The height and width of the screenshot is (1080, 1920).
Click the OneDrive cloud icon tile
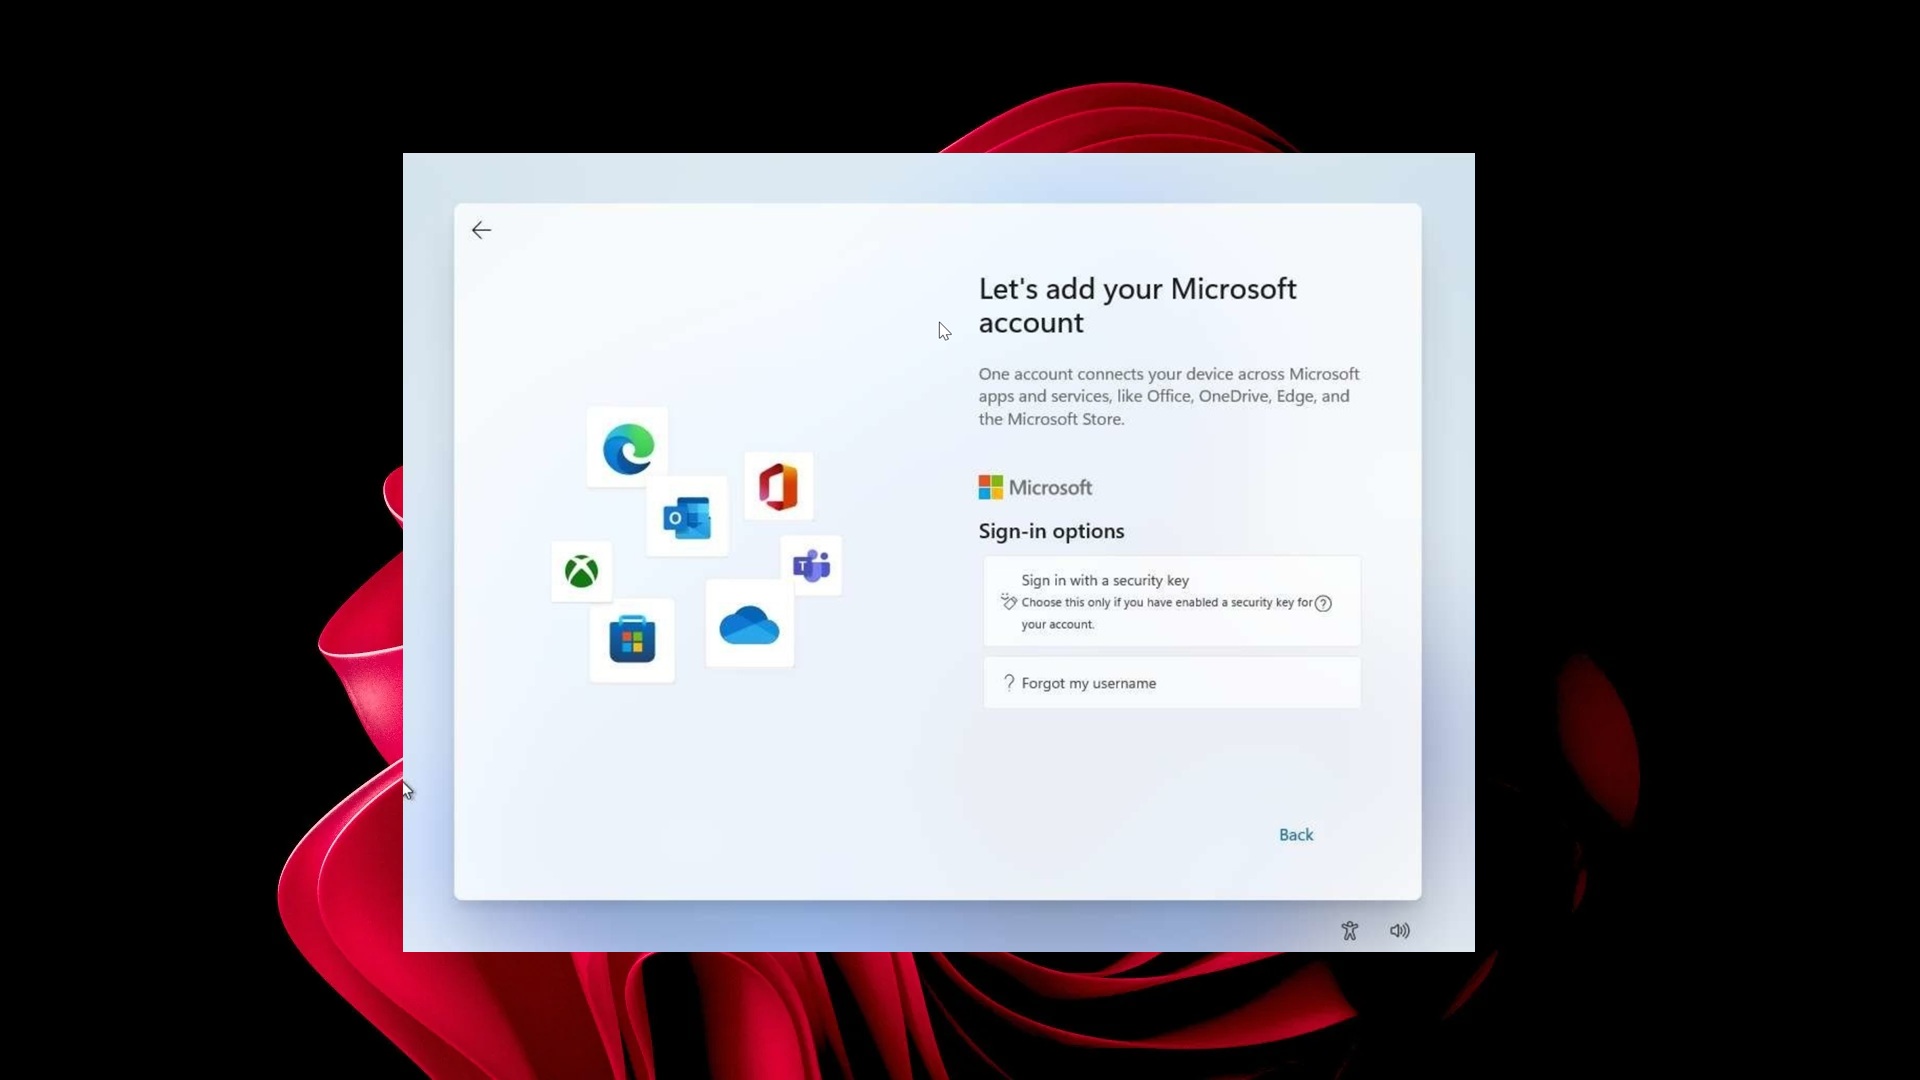749,625
